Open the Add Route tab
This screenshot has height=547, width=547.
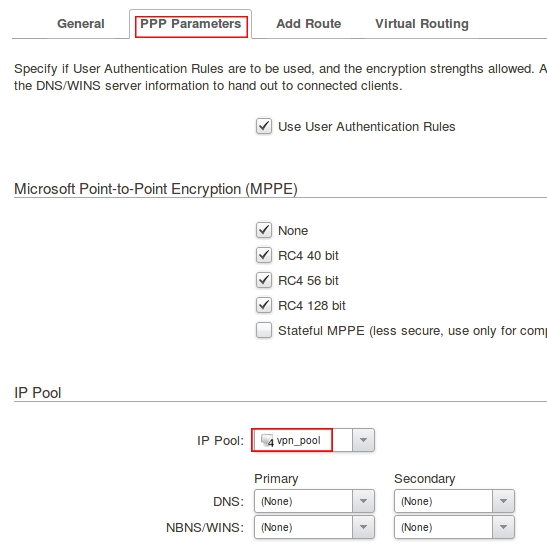tap(308, 24)
